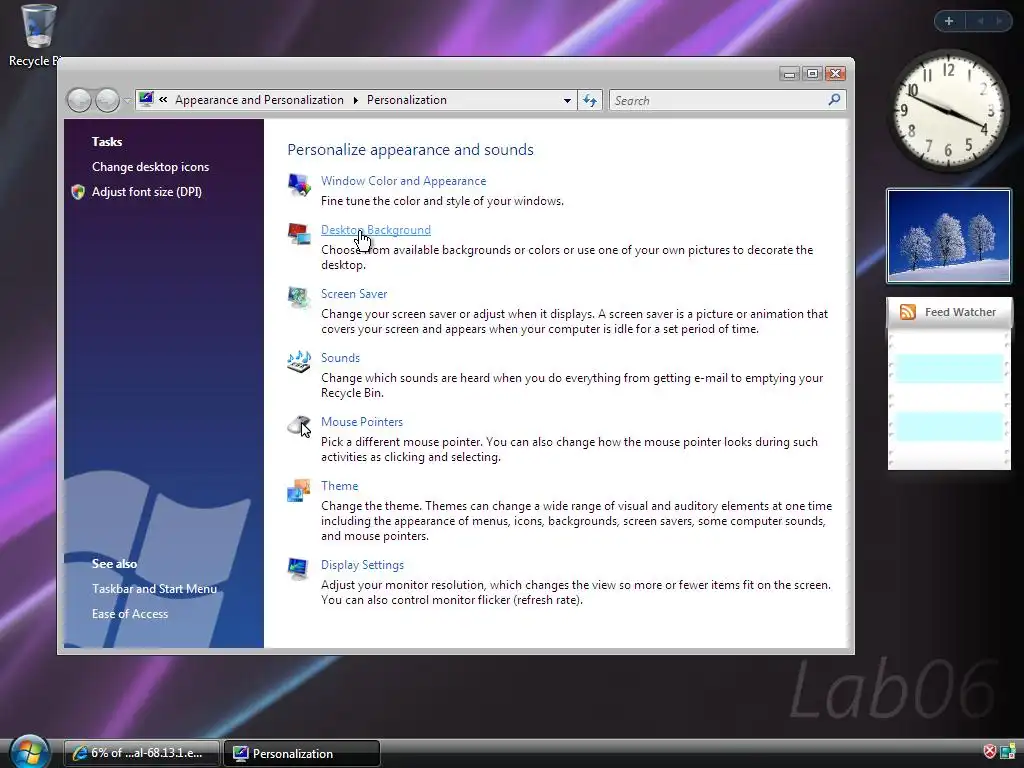Click the Display Settings monitor icon

[x=299, y=568]
